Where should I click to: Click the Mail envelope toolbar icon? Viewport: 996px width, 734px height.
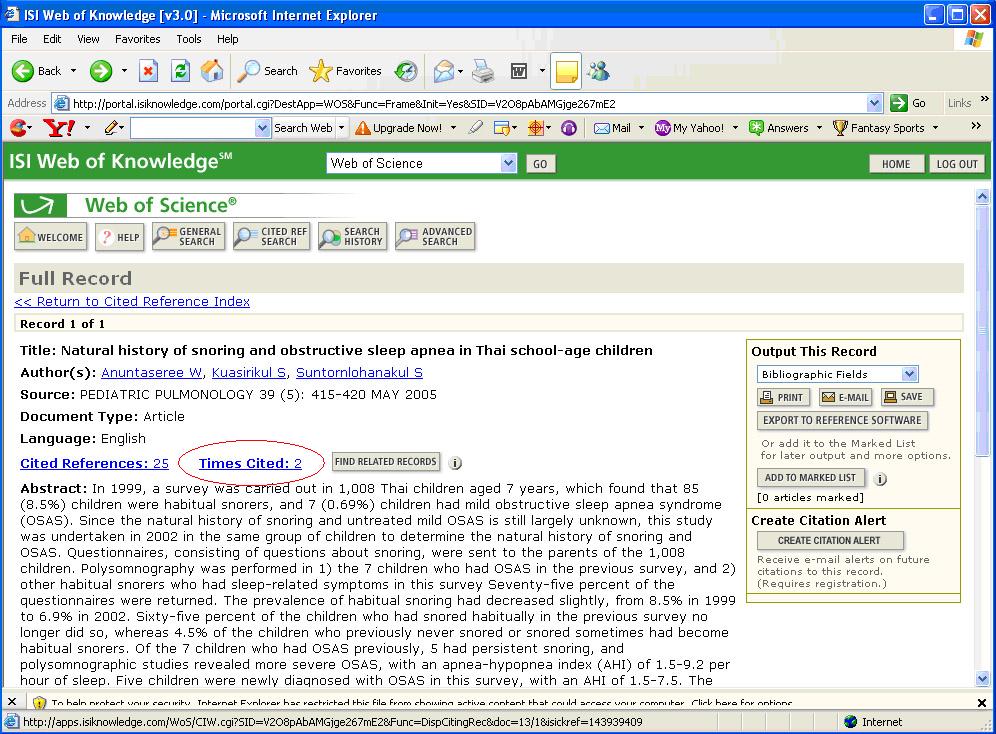click(x=444, y=71)
